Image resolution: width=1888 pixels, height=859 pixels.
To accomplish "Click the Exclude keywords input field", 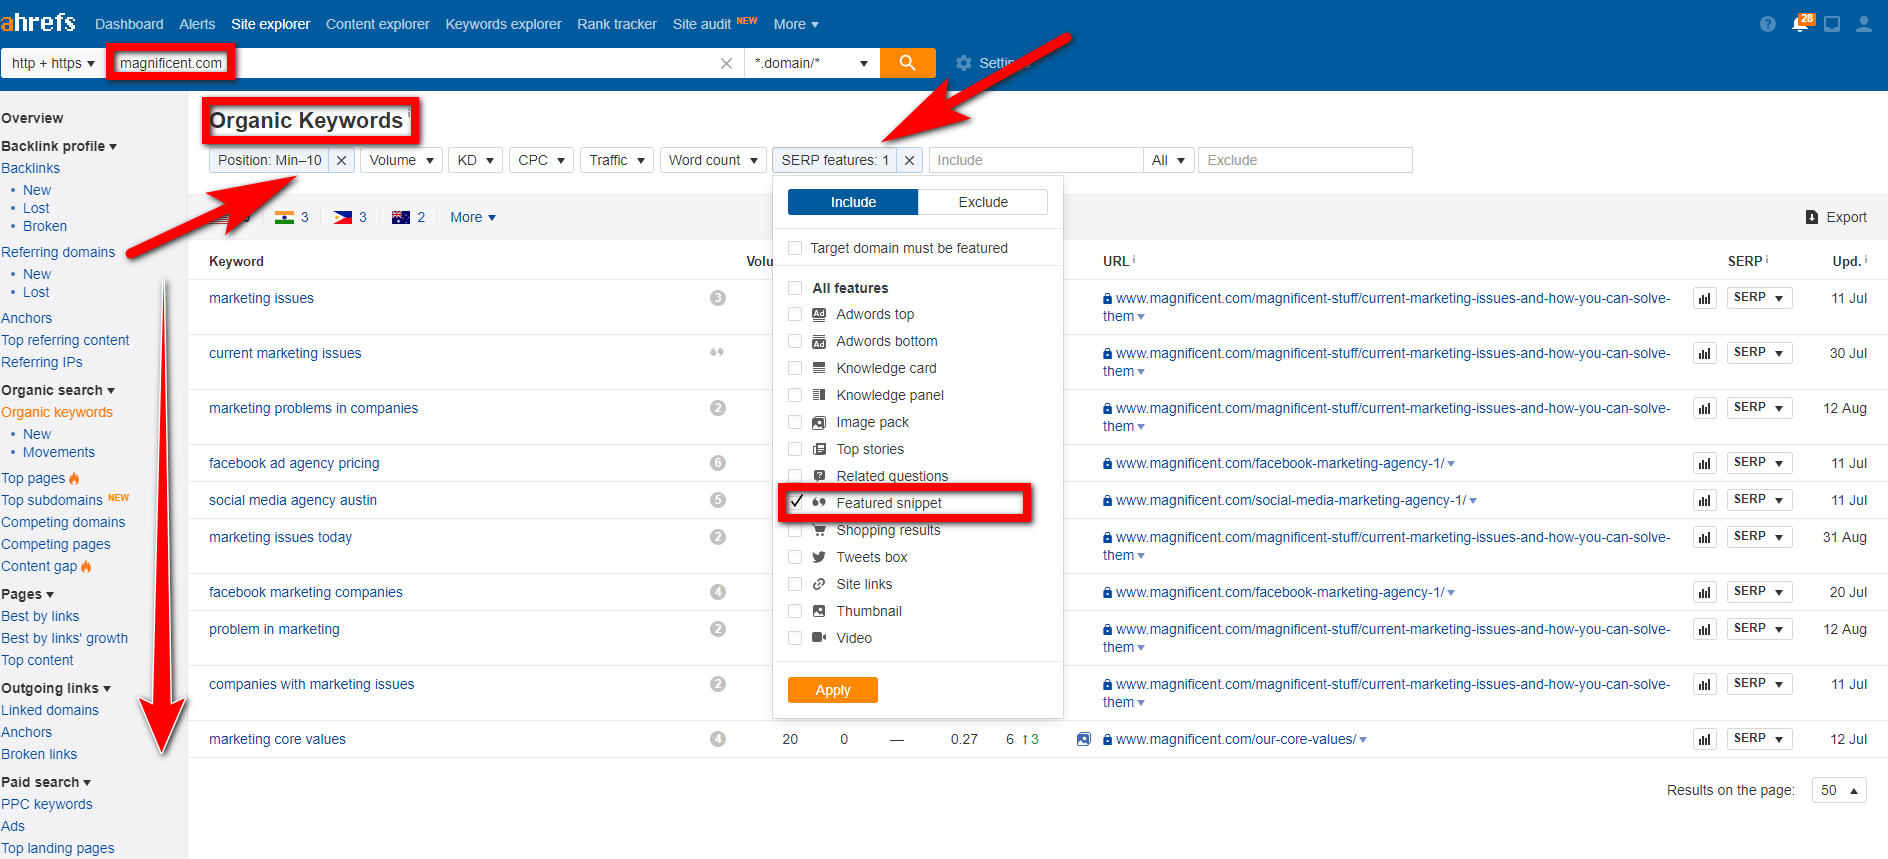I will [x=1305, y=160].
